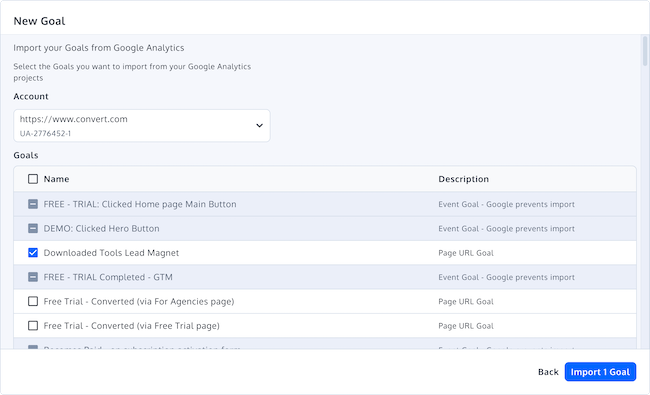Click the New Goal dialog title

(39, 21)
